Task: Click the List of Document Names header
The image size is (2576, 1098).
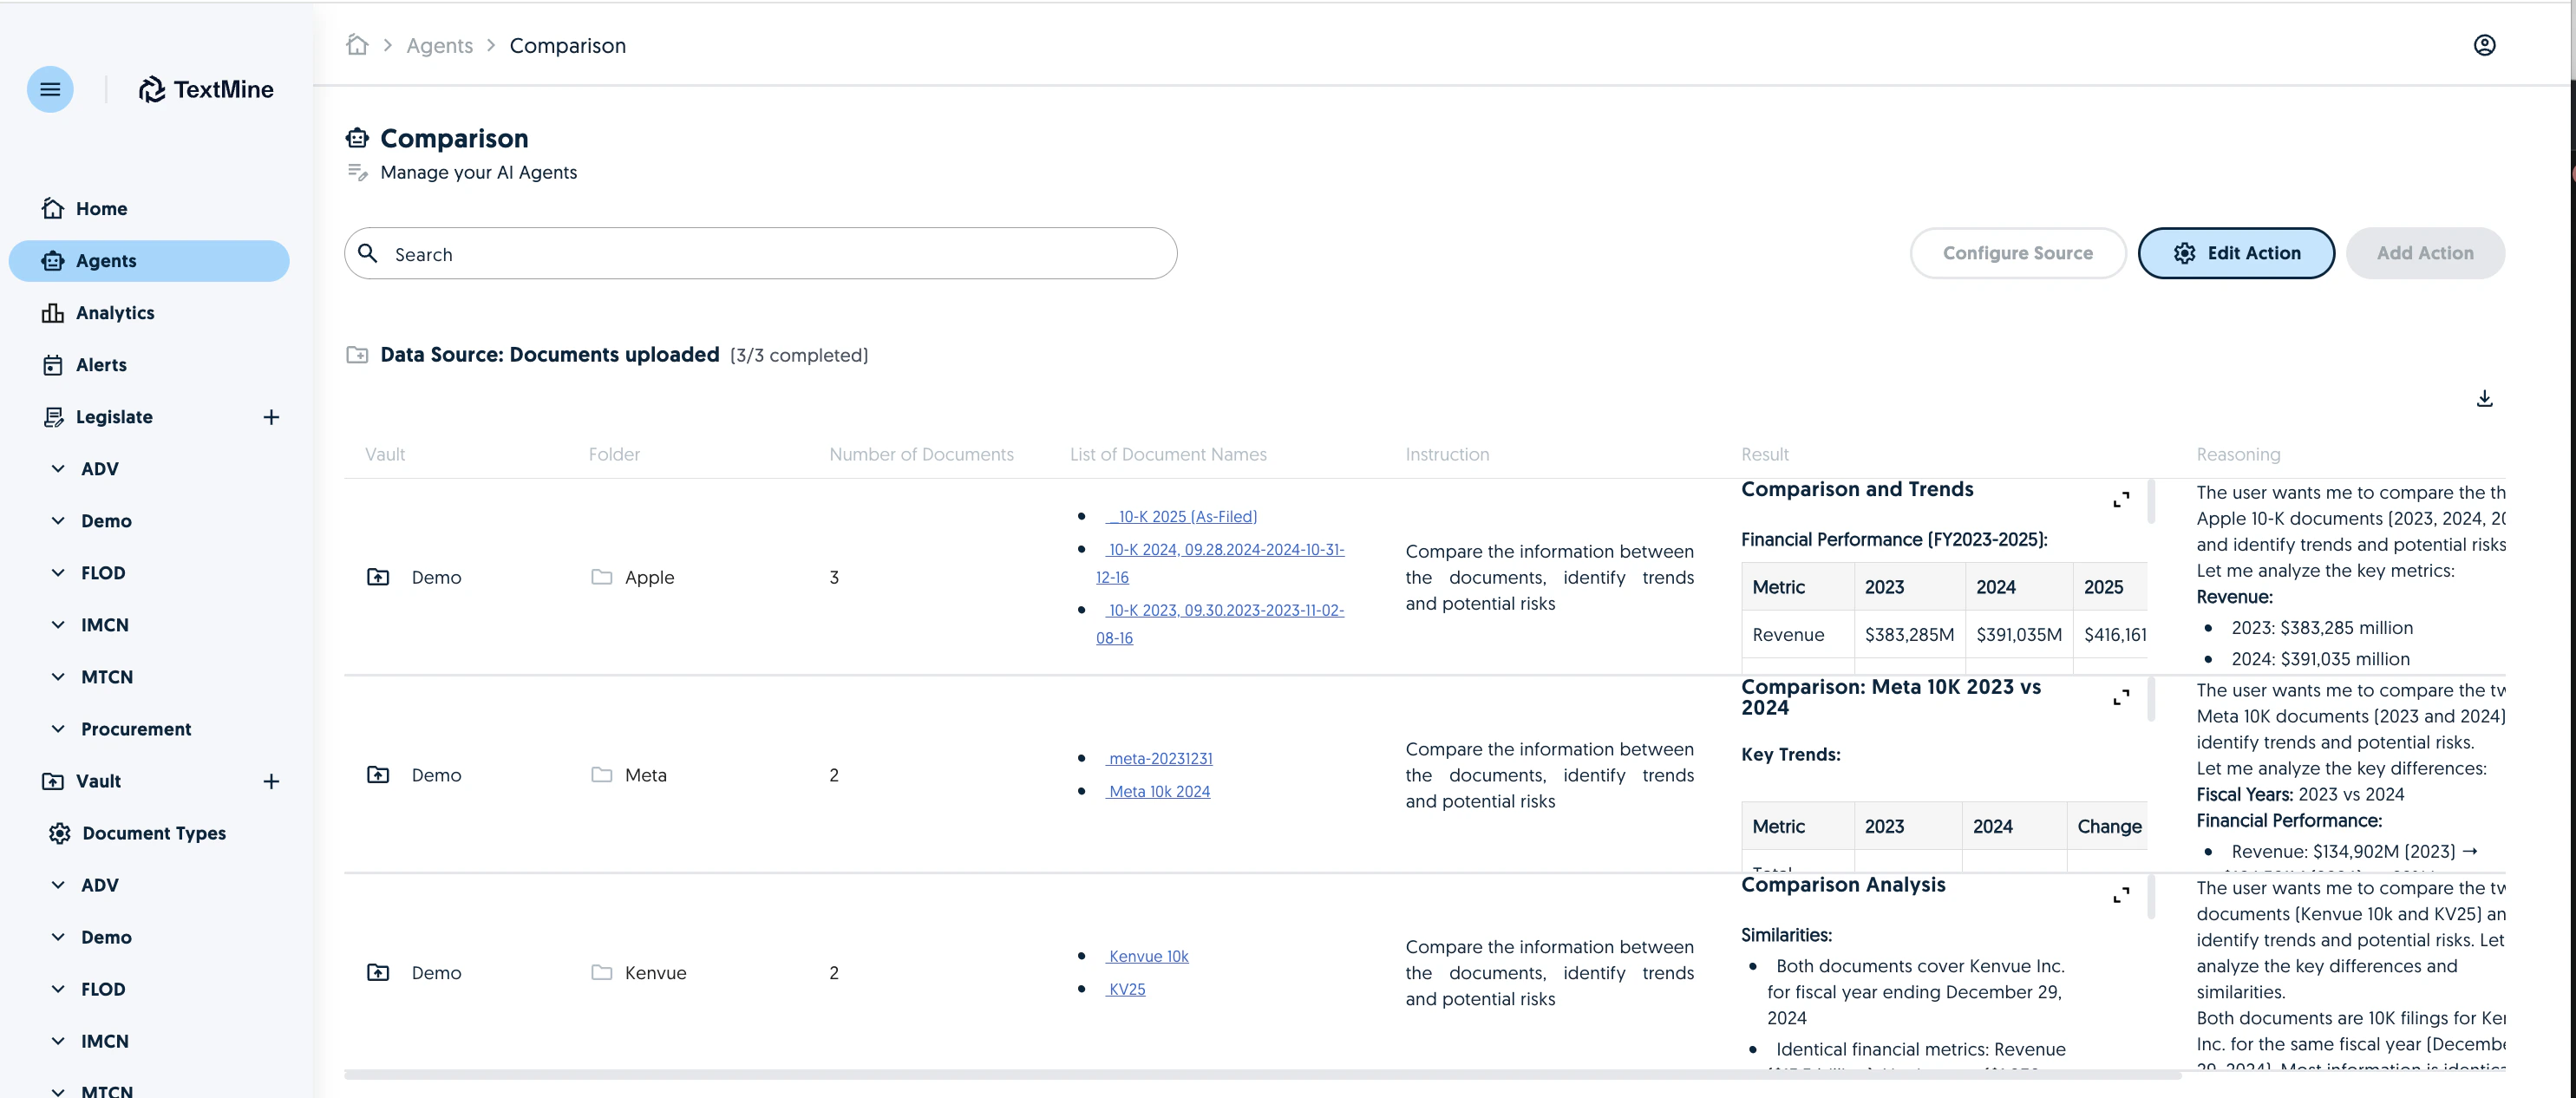Action: (1168, 454)
